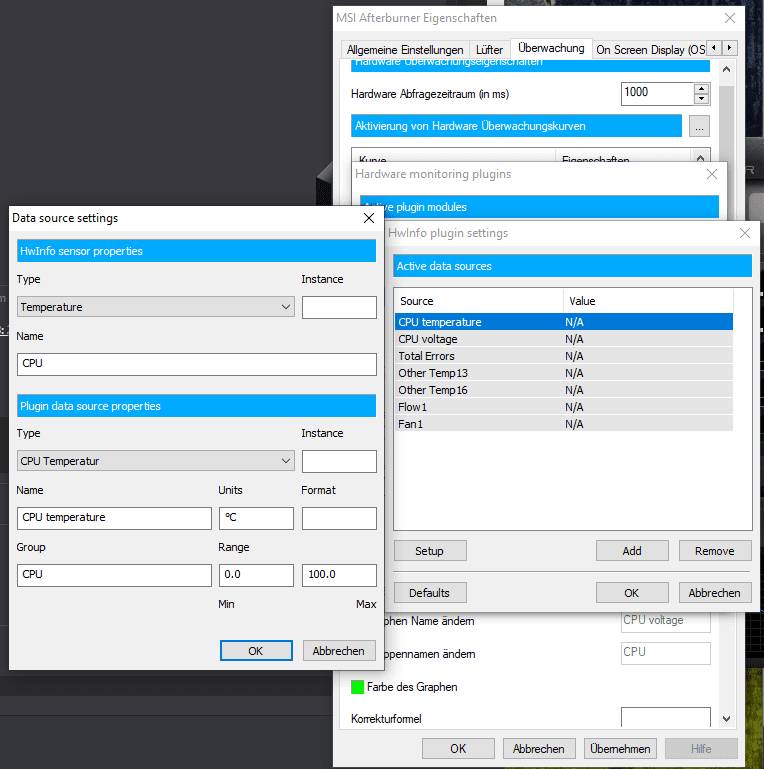Screen dimensions: 764x769
Task: Decrease Hardware Abfragezeitraum with the down spinner
Action: pyautogui.click(x=702, y=99)
